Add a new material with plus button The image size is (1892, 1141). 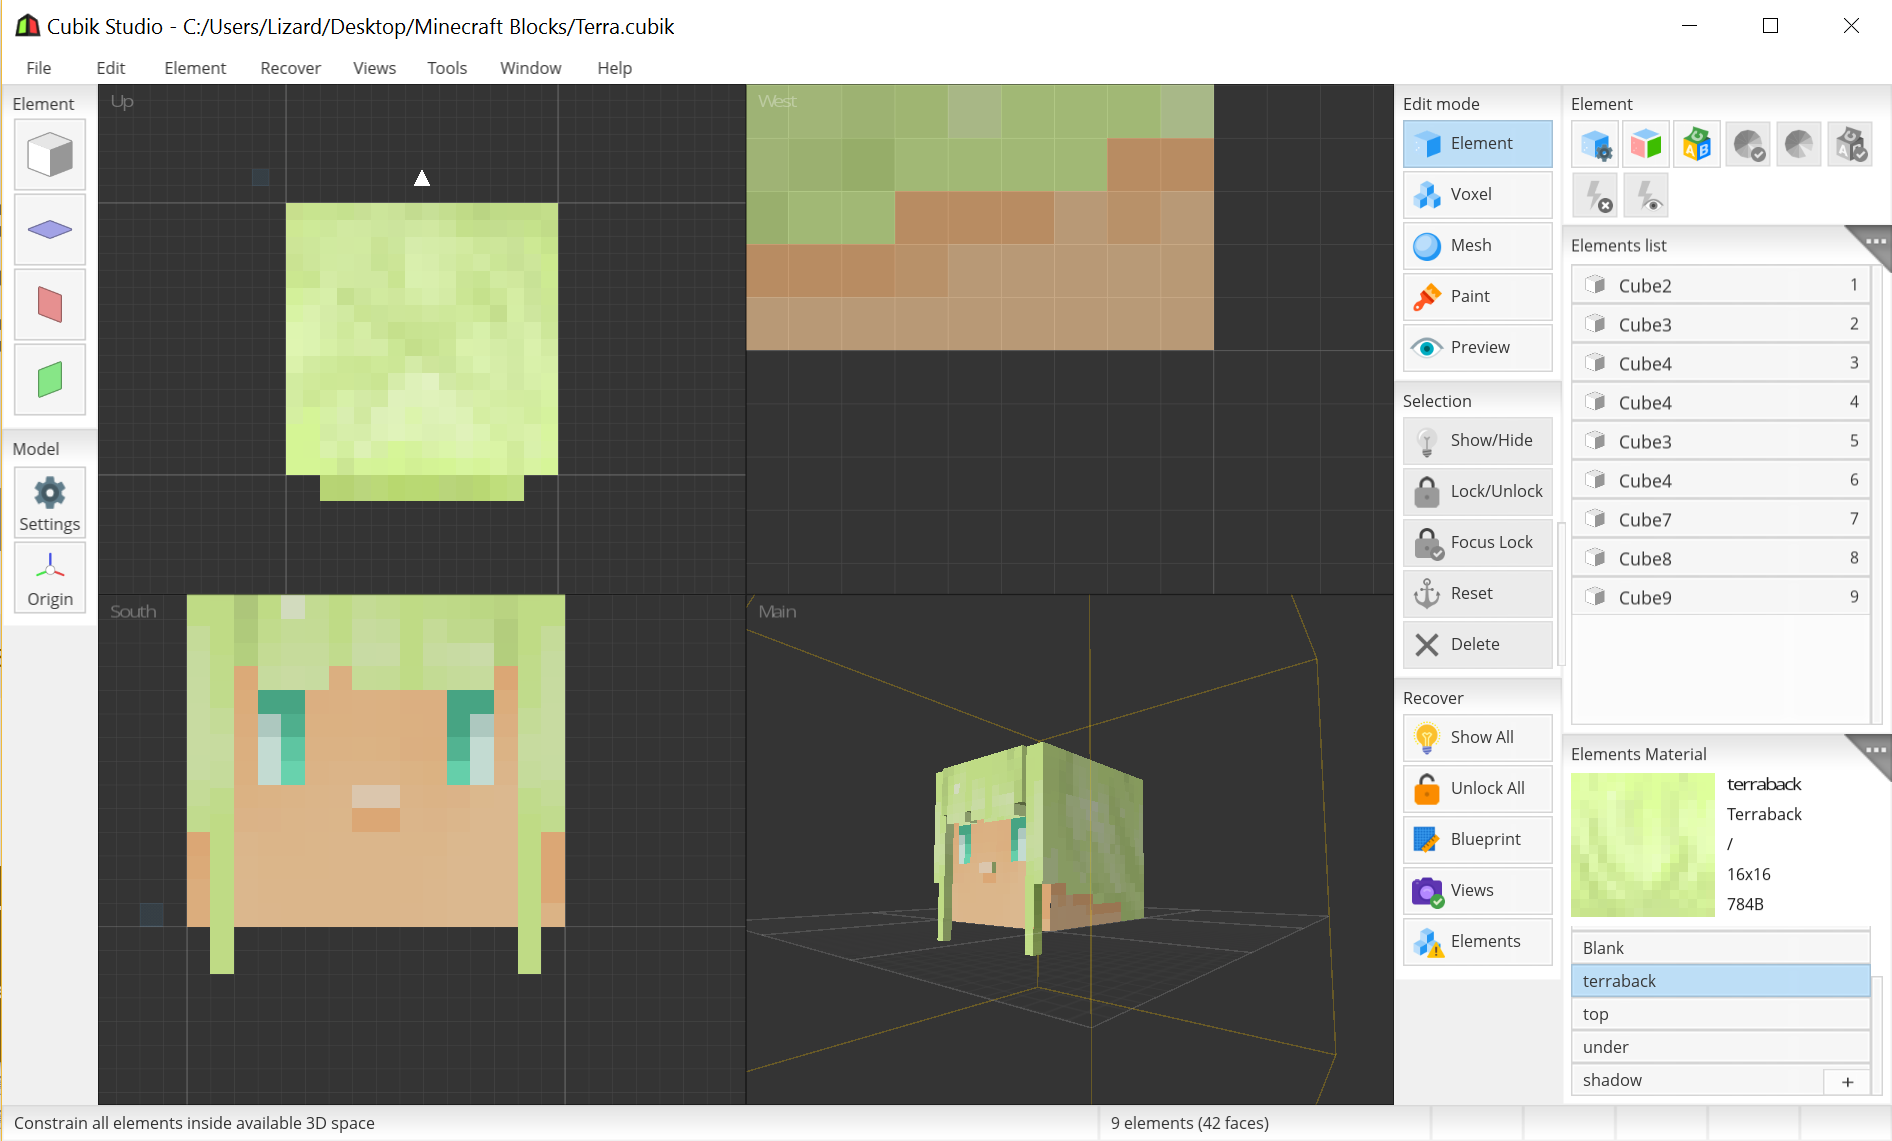pyautogui.click(x=1847, y=1081)
